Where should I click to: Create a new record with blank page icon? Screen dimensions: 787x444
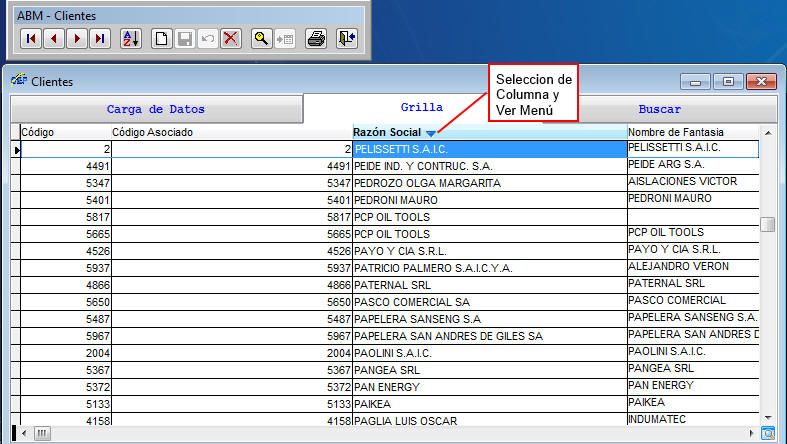coord(161,39)
